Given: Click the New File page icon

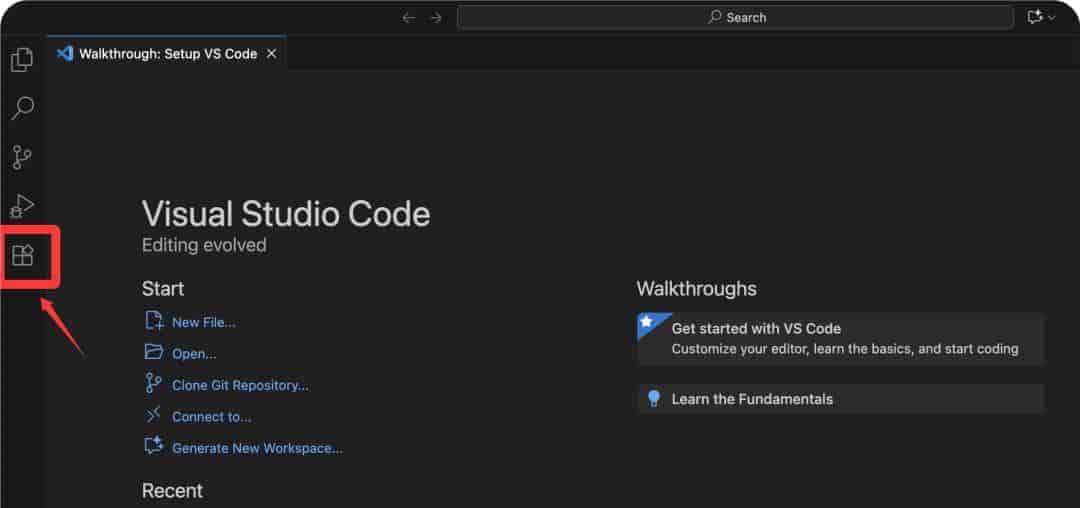Looking at the screenshot, I should point(154,321).
